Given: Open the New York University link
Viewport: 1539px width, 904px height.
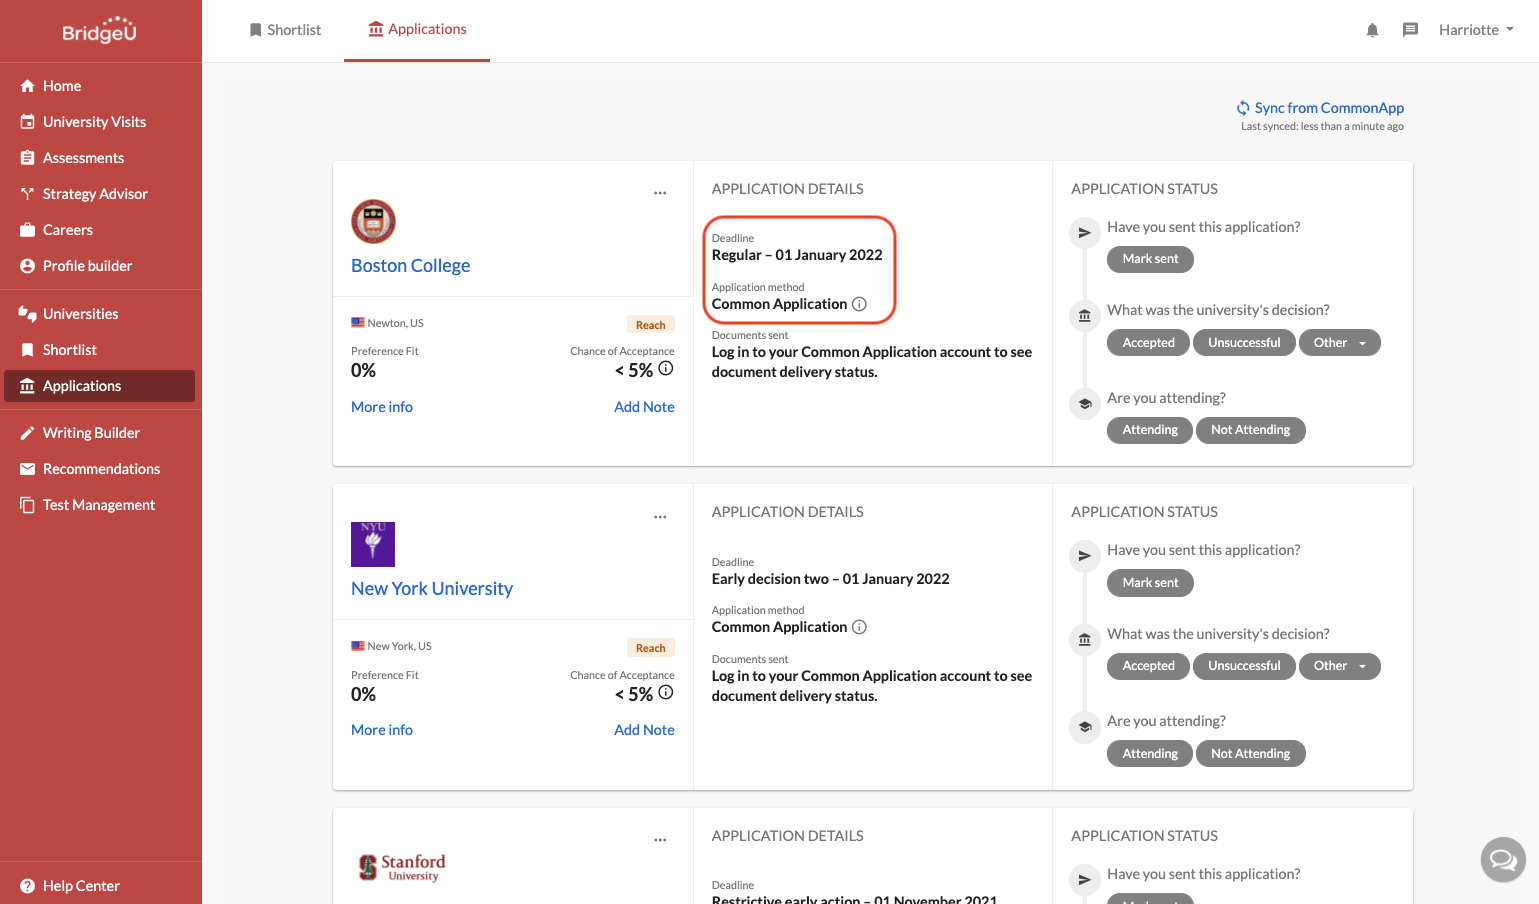Looking at the screenshot, I should (432, 589).
